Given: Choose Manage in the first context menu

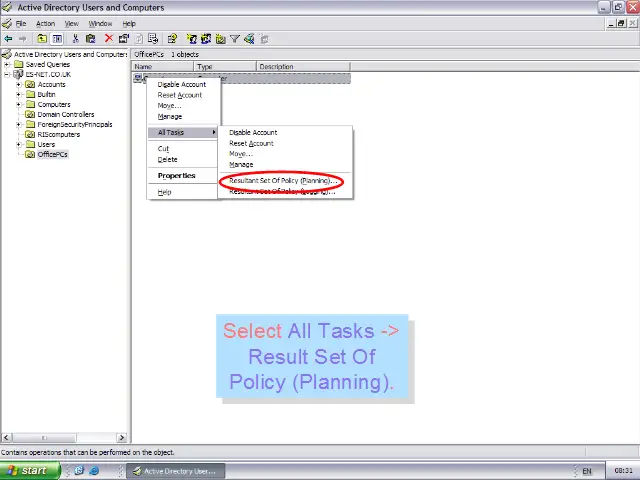Looking at the screenshot, I should (x=182, y=116).
